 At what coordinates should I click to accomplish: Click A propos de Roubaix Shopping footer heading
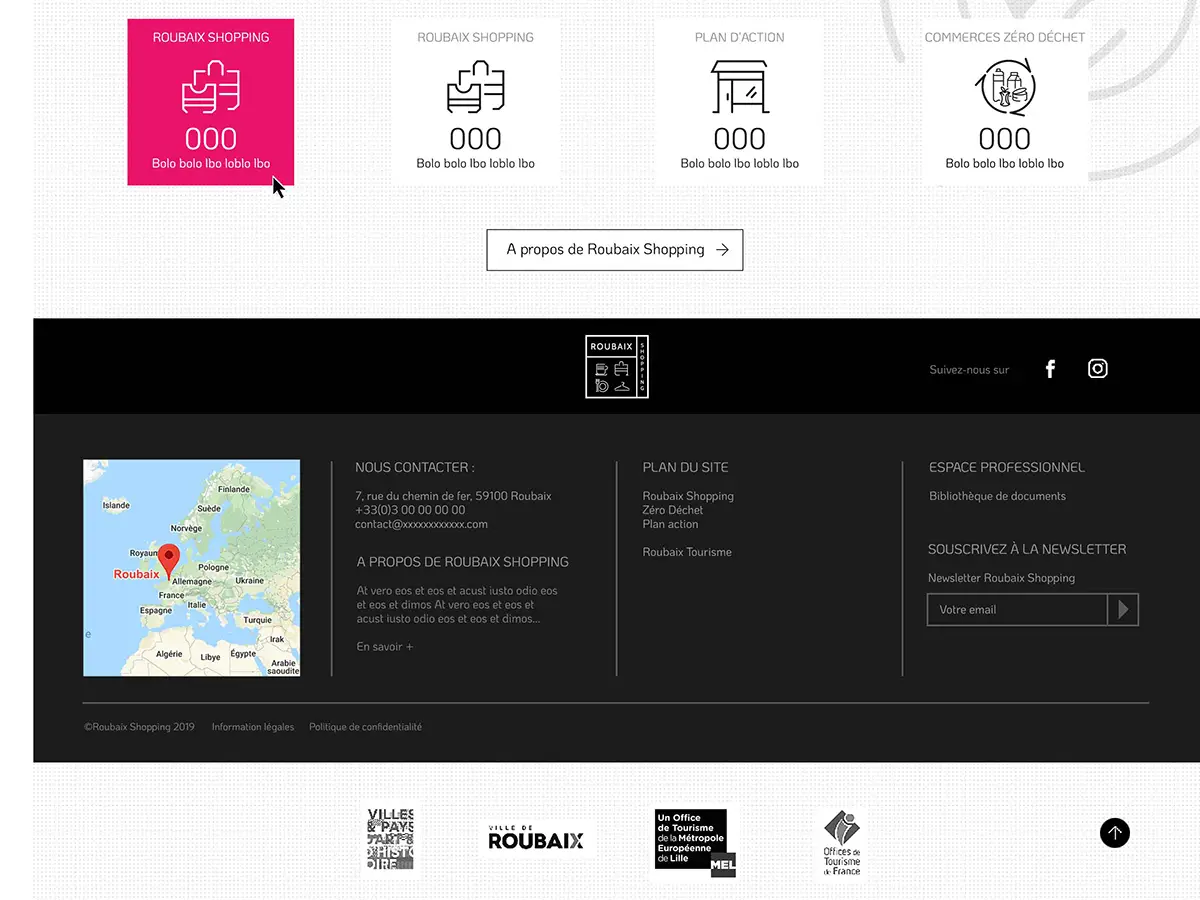pos(463,562)
